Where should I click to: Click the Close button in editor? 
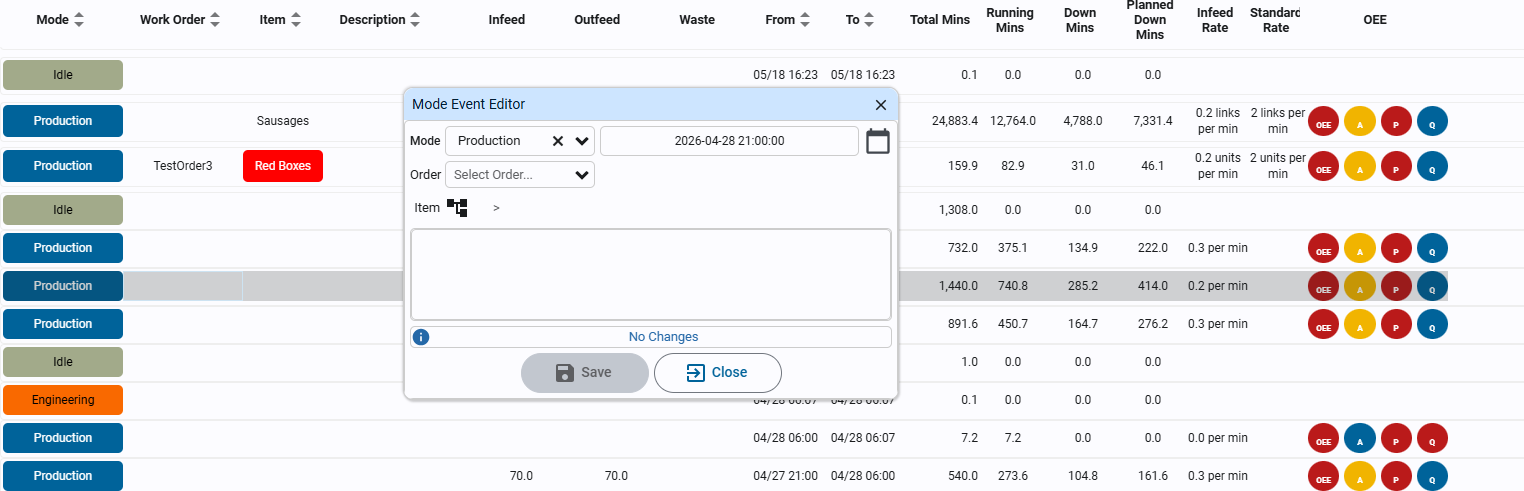click(x=718, y=372)
